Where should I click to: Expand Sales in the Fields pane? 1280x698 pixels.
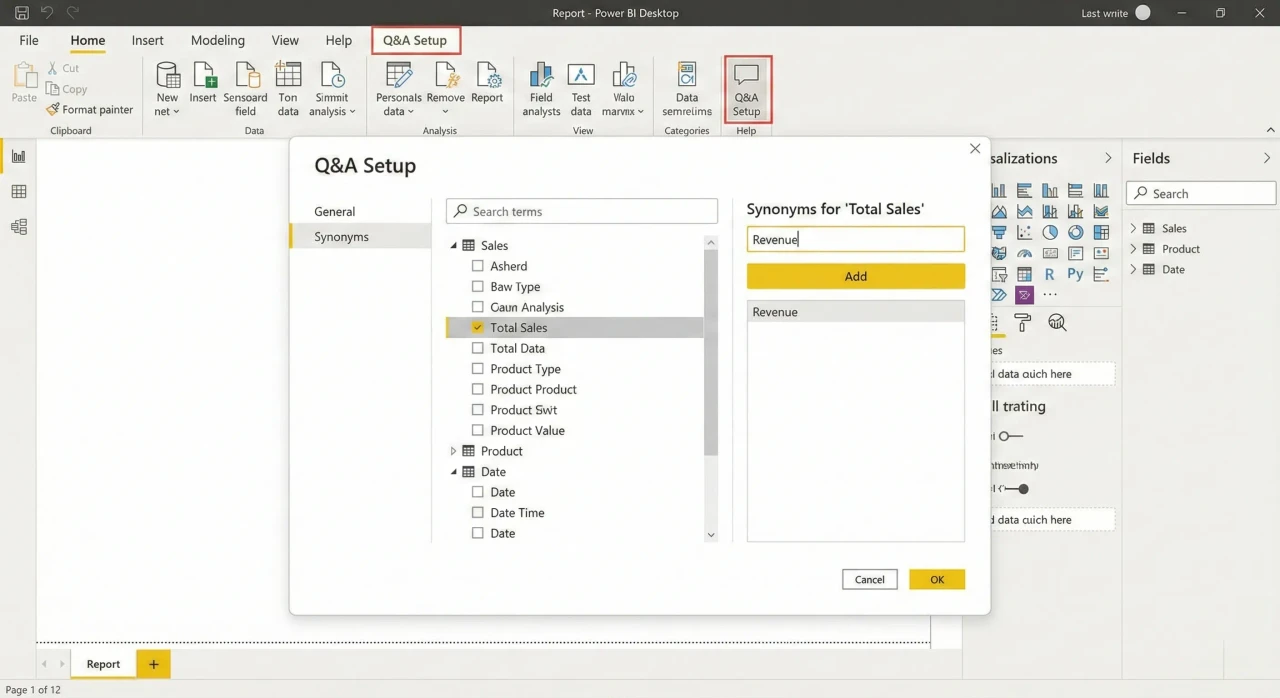pyautogui.click(x=1133, y=228)
